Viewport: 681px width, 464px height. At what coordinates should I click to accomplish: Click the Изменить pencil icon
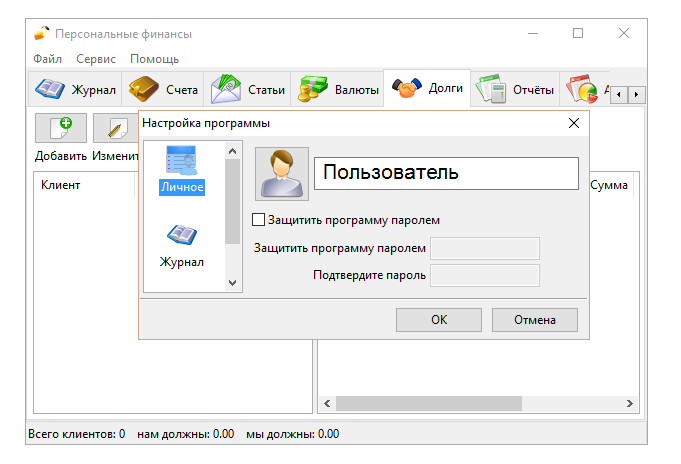116,128
